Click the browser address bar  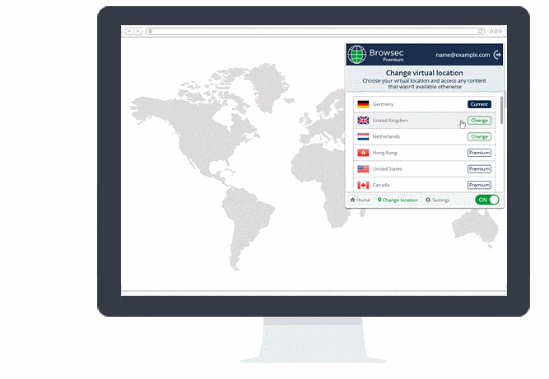pos(314,31)
